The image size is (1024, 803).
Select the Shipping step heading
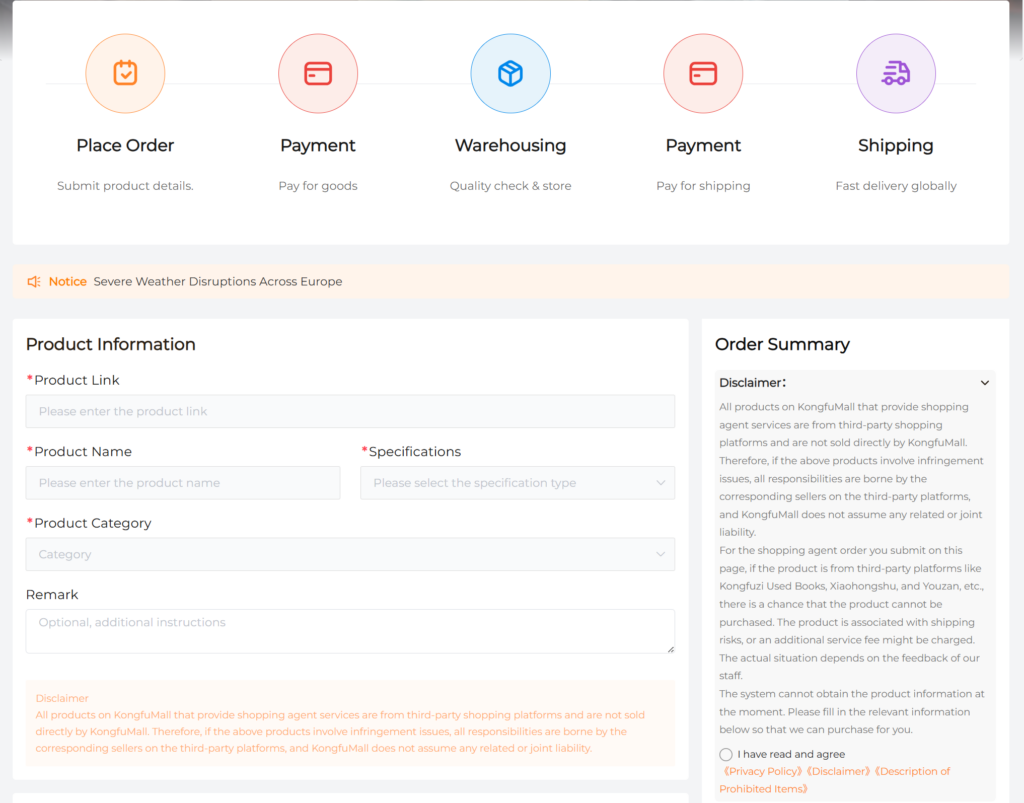(x=895, y=146)
